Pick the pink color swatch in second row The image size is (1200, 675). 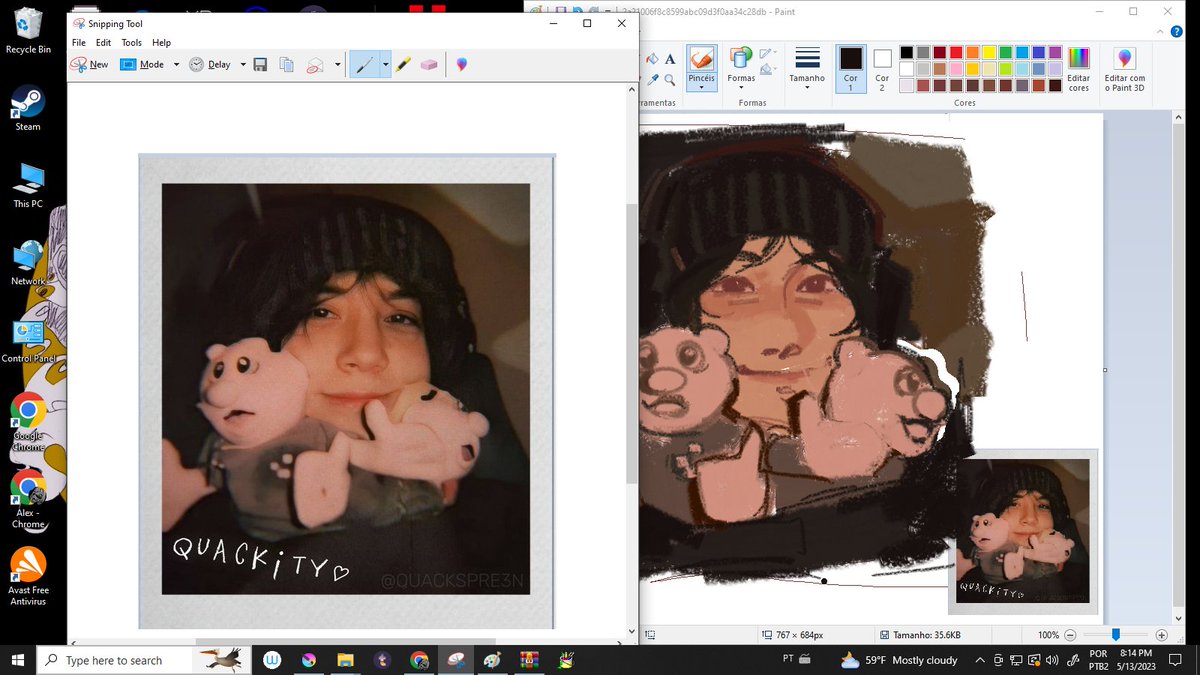956,69
